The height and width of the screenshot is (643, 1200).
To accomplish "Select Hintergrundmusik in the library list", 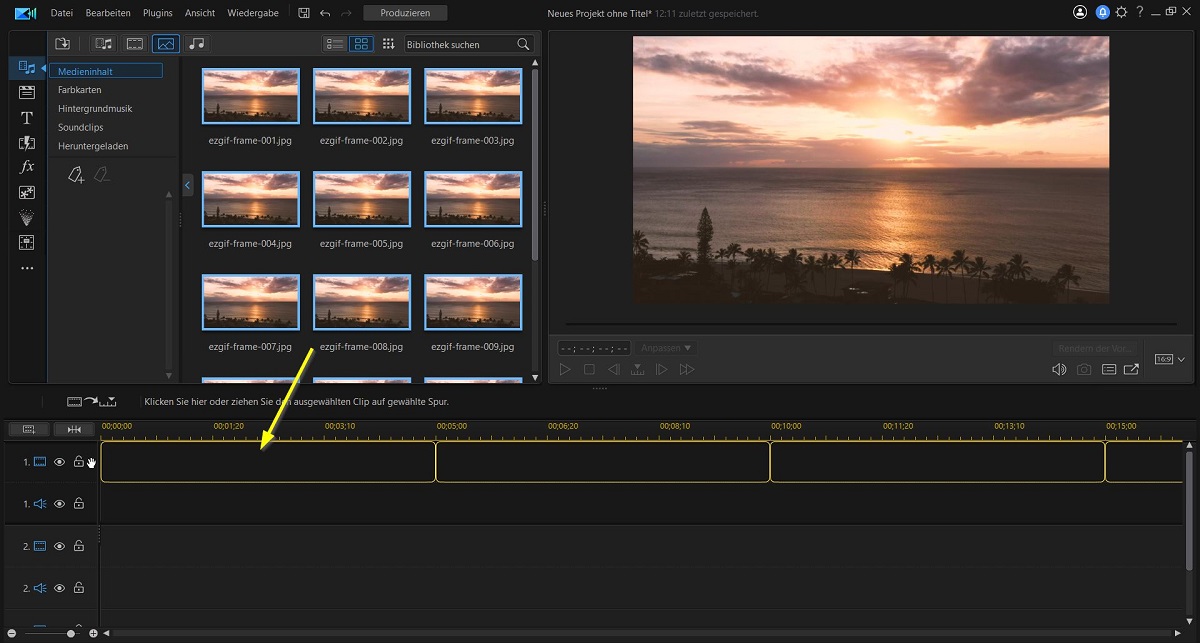I will click(x=95, y=108).
